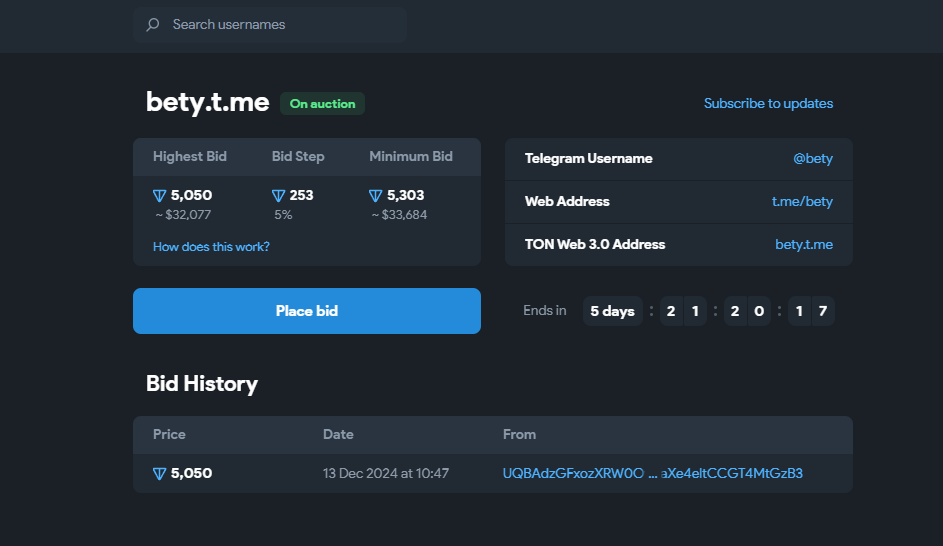Click the TON icon beside Minimum Bid 5,303
The width and height of the screenshot is (943, 546).
tap(375, 195)
